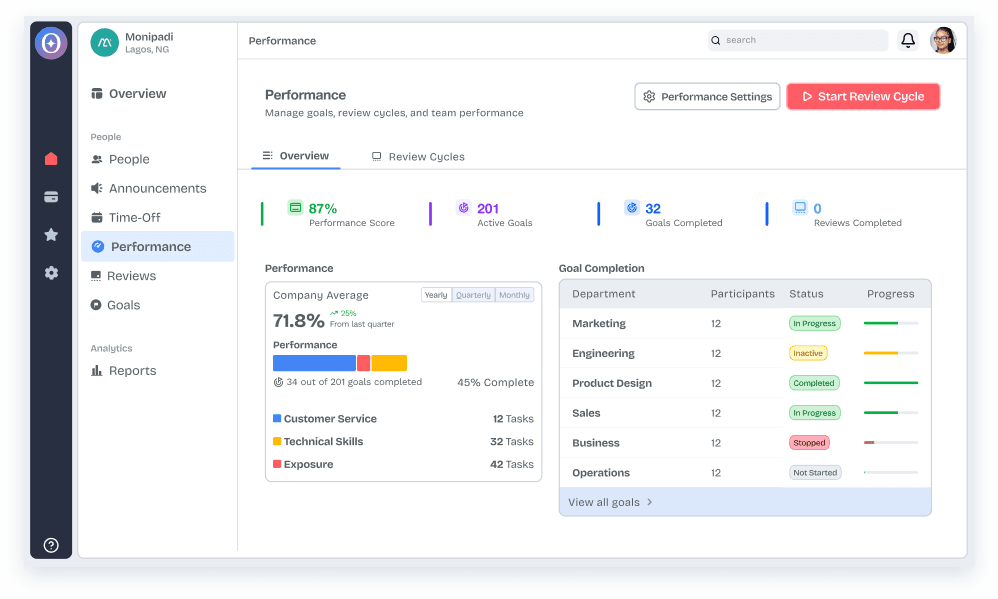Click the Customer Service blue swatch
This screenshot has height=599, width=998.
[277, 418]
